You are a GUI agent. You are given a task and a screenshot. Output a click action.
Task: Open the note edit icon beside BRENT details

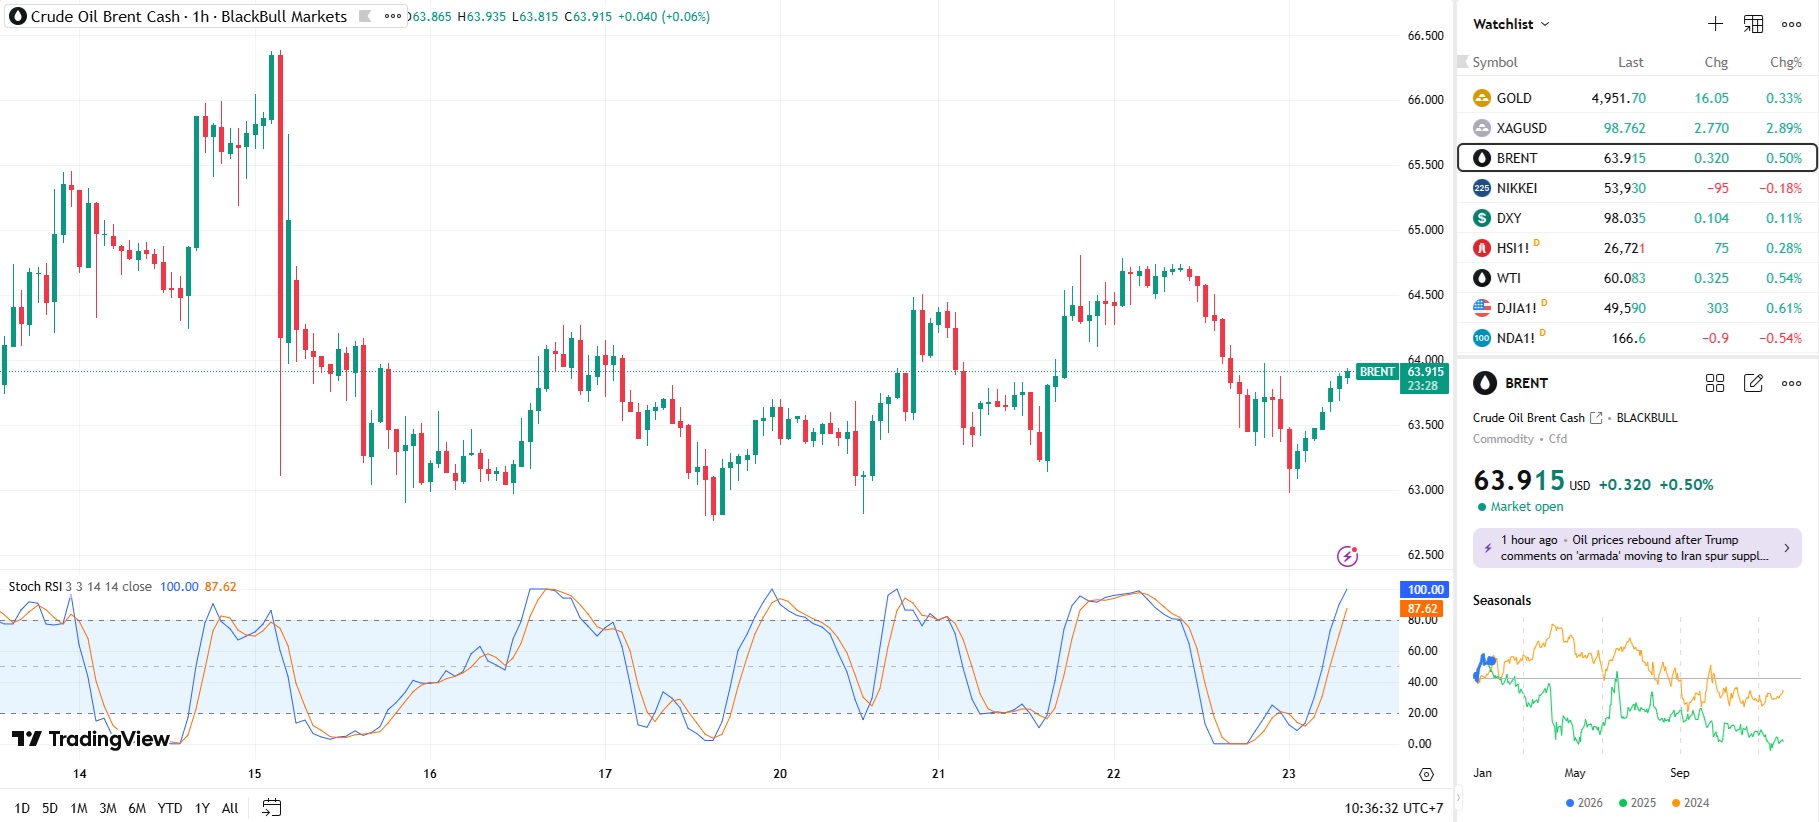(x=1753, y=383)
